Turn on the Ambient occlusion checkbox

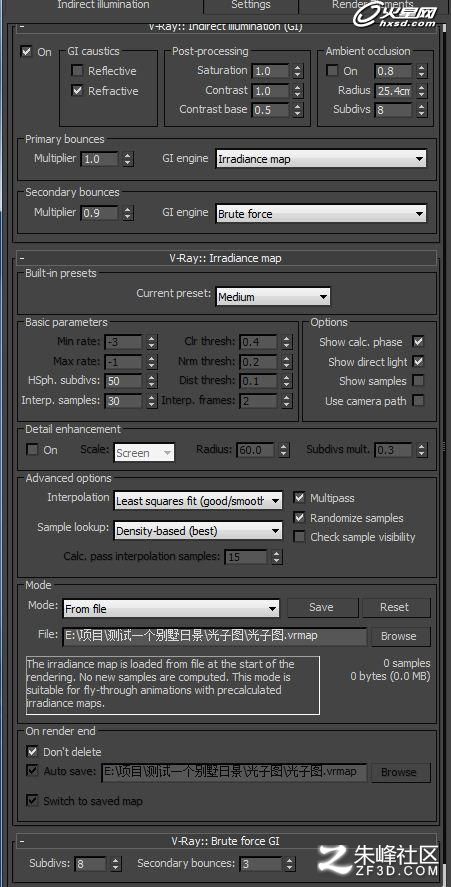point(332,71)
